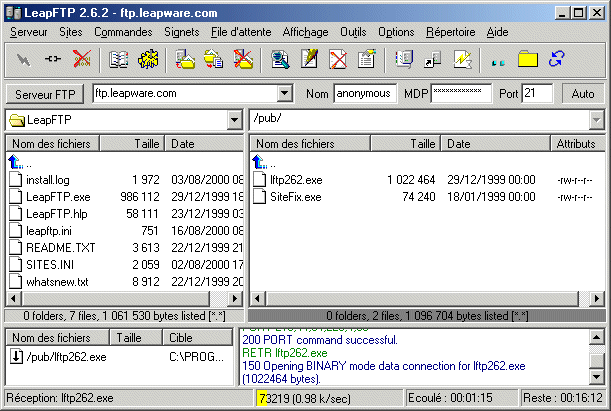The height and width of the screenshot is (411, 611).
Task: Click the log line RETR lftp262.exe
Action: (x=285, y=353)
